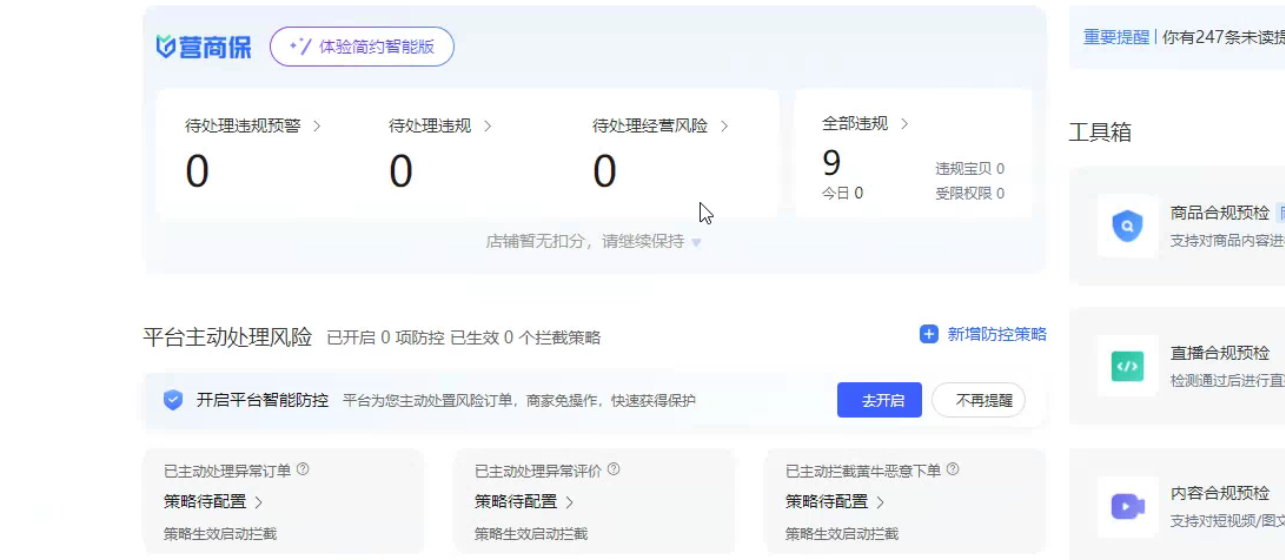
Task: Click help icon next to 已主动拦截黄牛恶意下单
Action: [953, 469]
